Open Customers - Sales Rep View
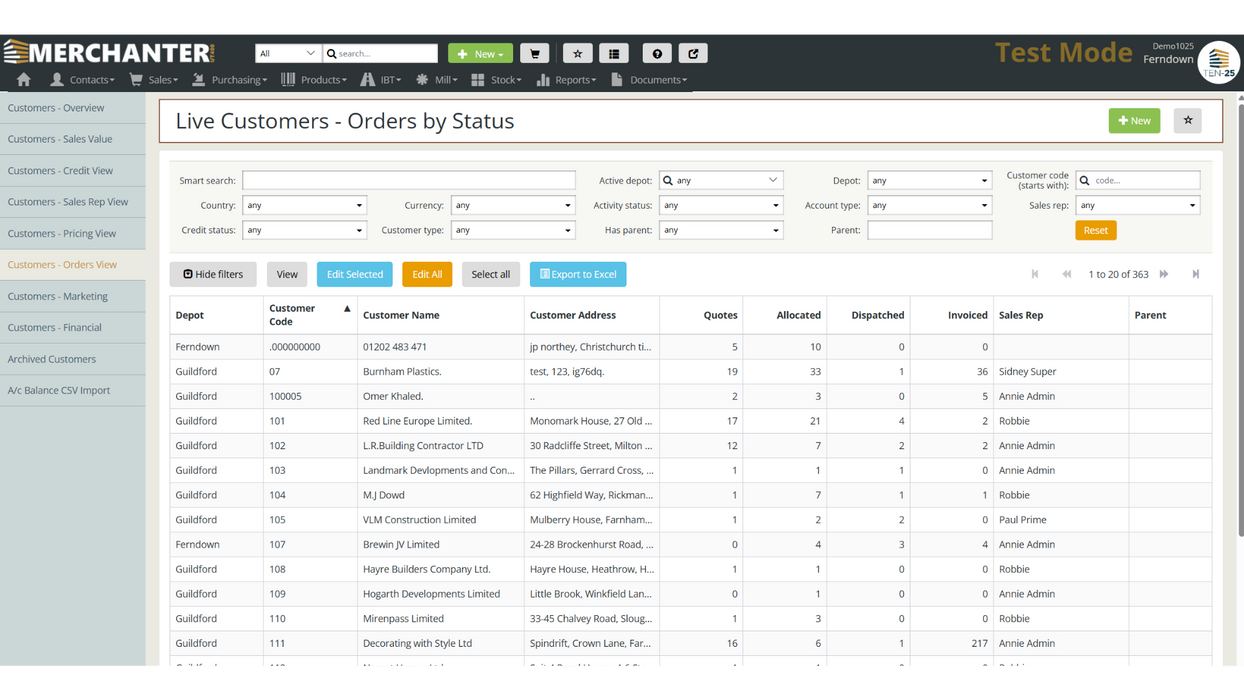Screen dimensions: 1244x700 (72, 202)
